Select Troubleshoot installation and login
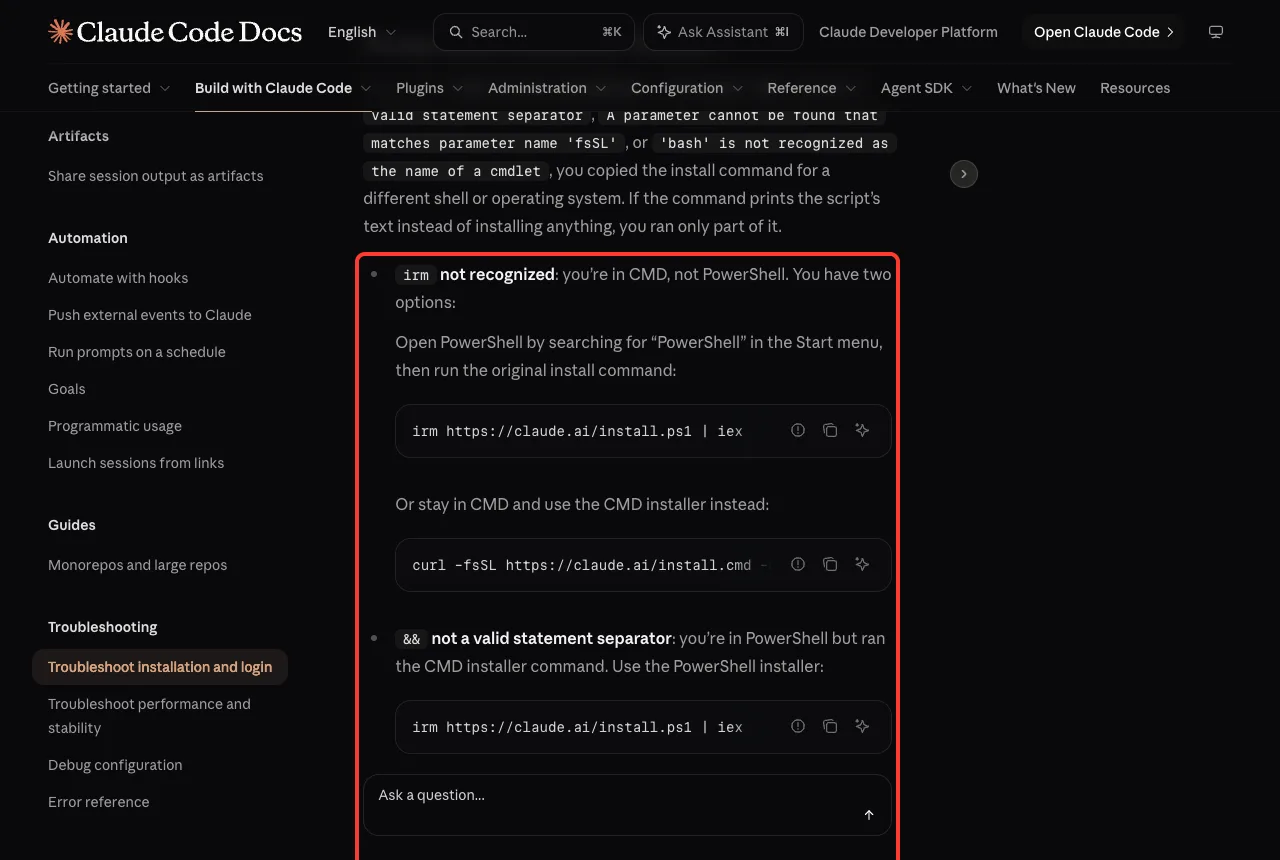Image resolution: width=1280 pixels, height=860 pixels. tap(160, 667)
